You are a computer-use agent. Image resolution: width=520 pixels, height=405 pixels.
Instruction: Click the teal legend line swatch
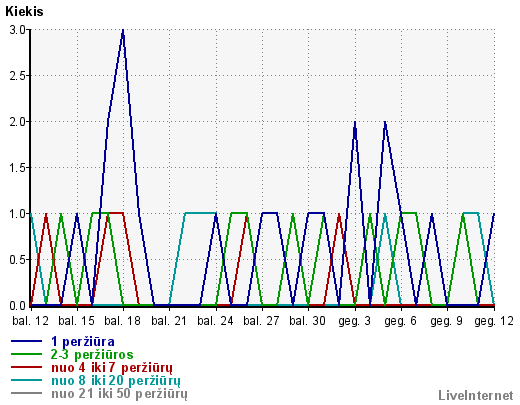(27, 380)
